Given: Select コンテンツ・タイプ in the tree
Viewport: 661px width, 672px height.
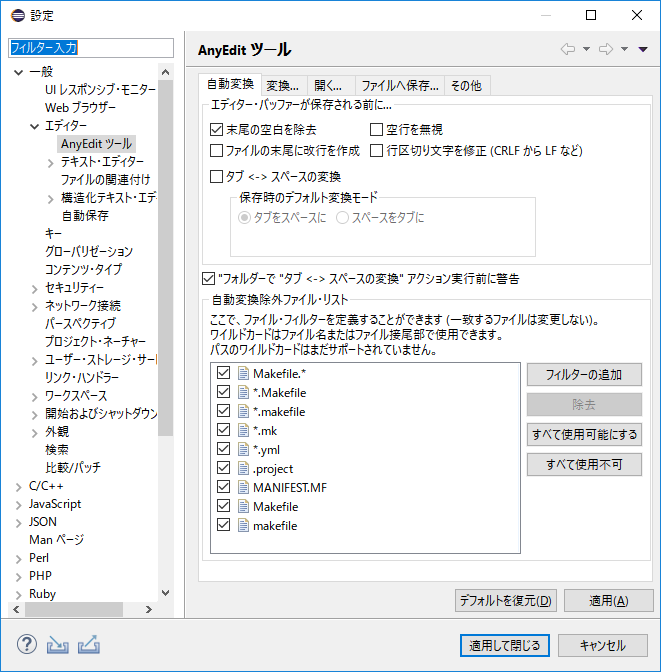Looking at the screenshot, I should coord(84,269).
